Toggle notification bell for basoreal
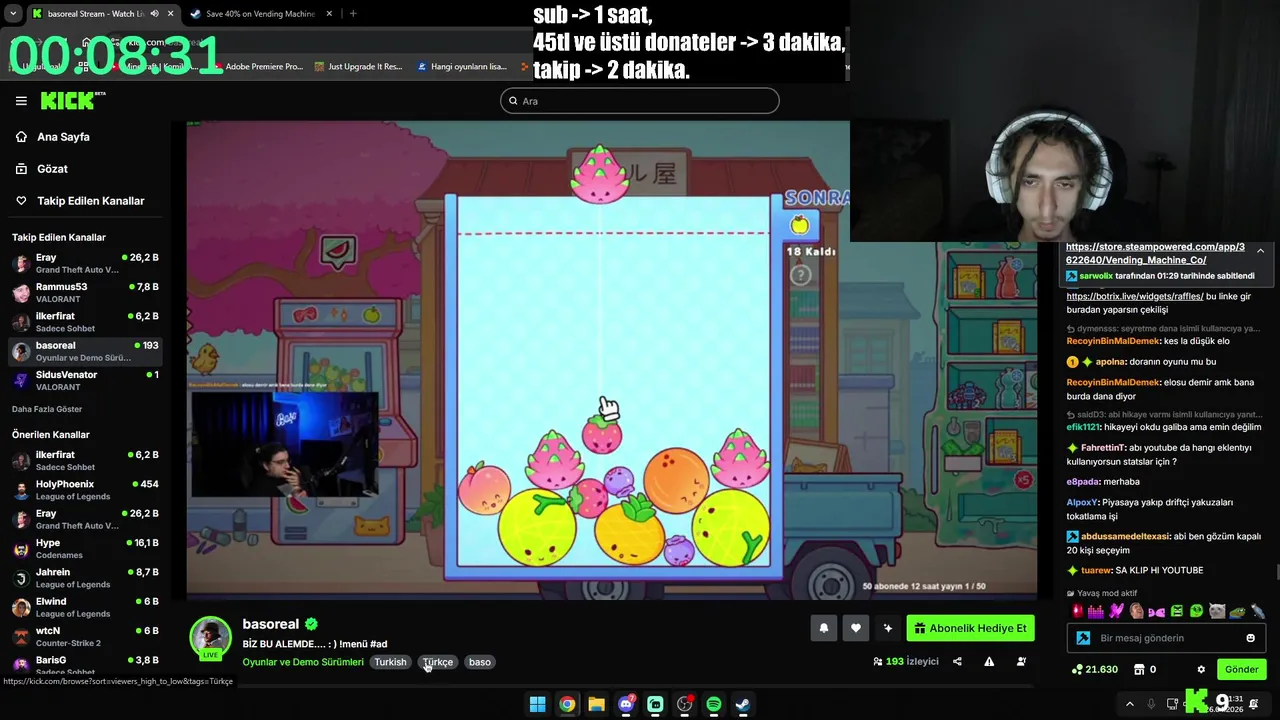 pos(824,628)
